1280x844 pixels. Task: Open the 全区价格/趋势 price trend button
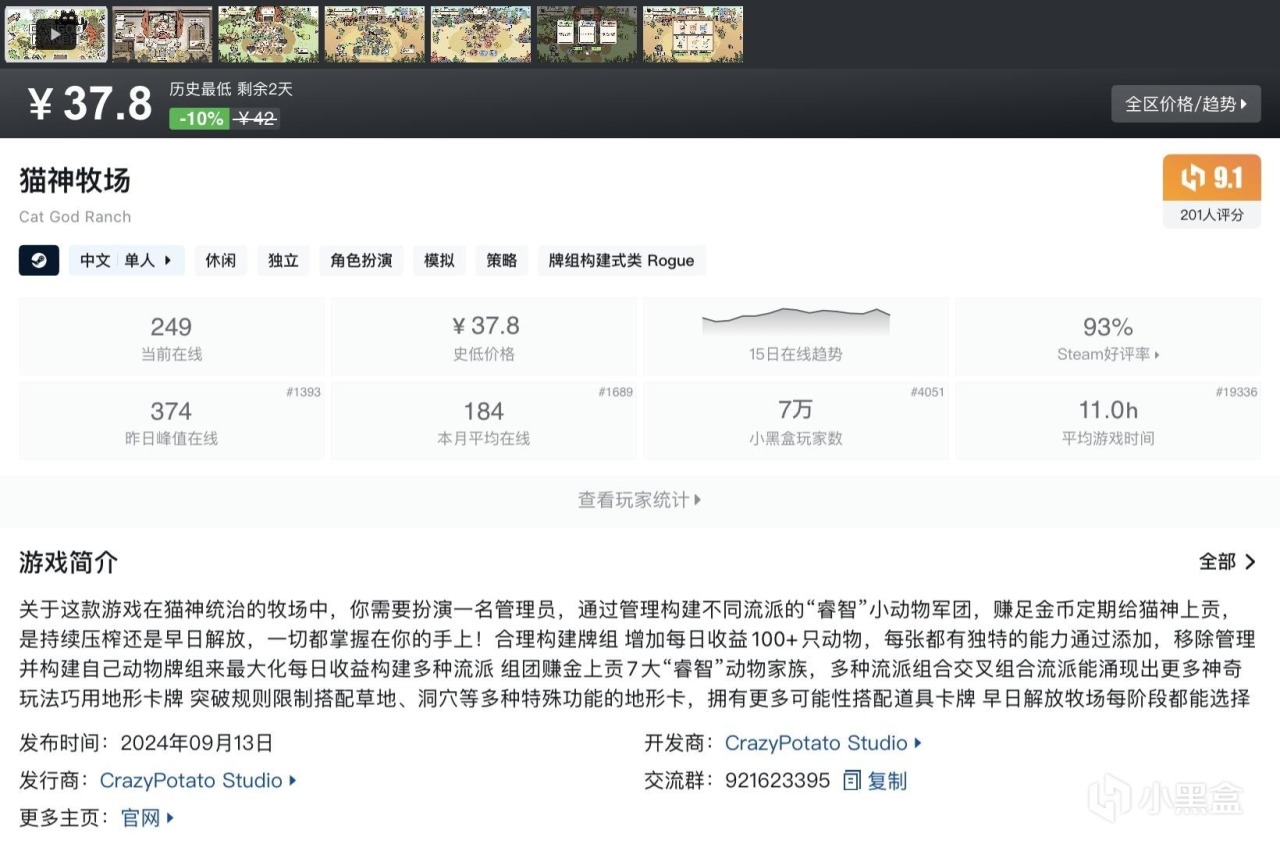coord(1186,104)
